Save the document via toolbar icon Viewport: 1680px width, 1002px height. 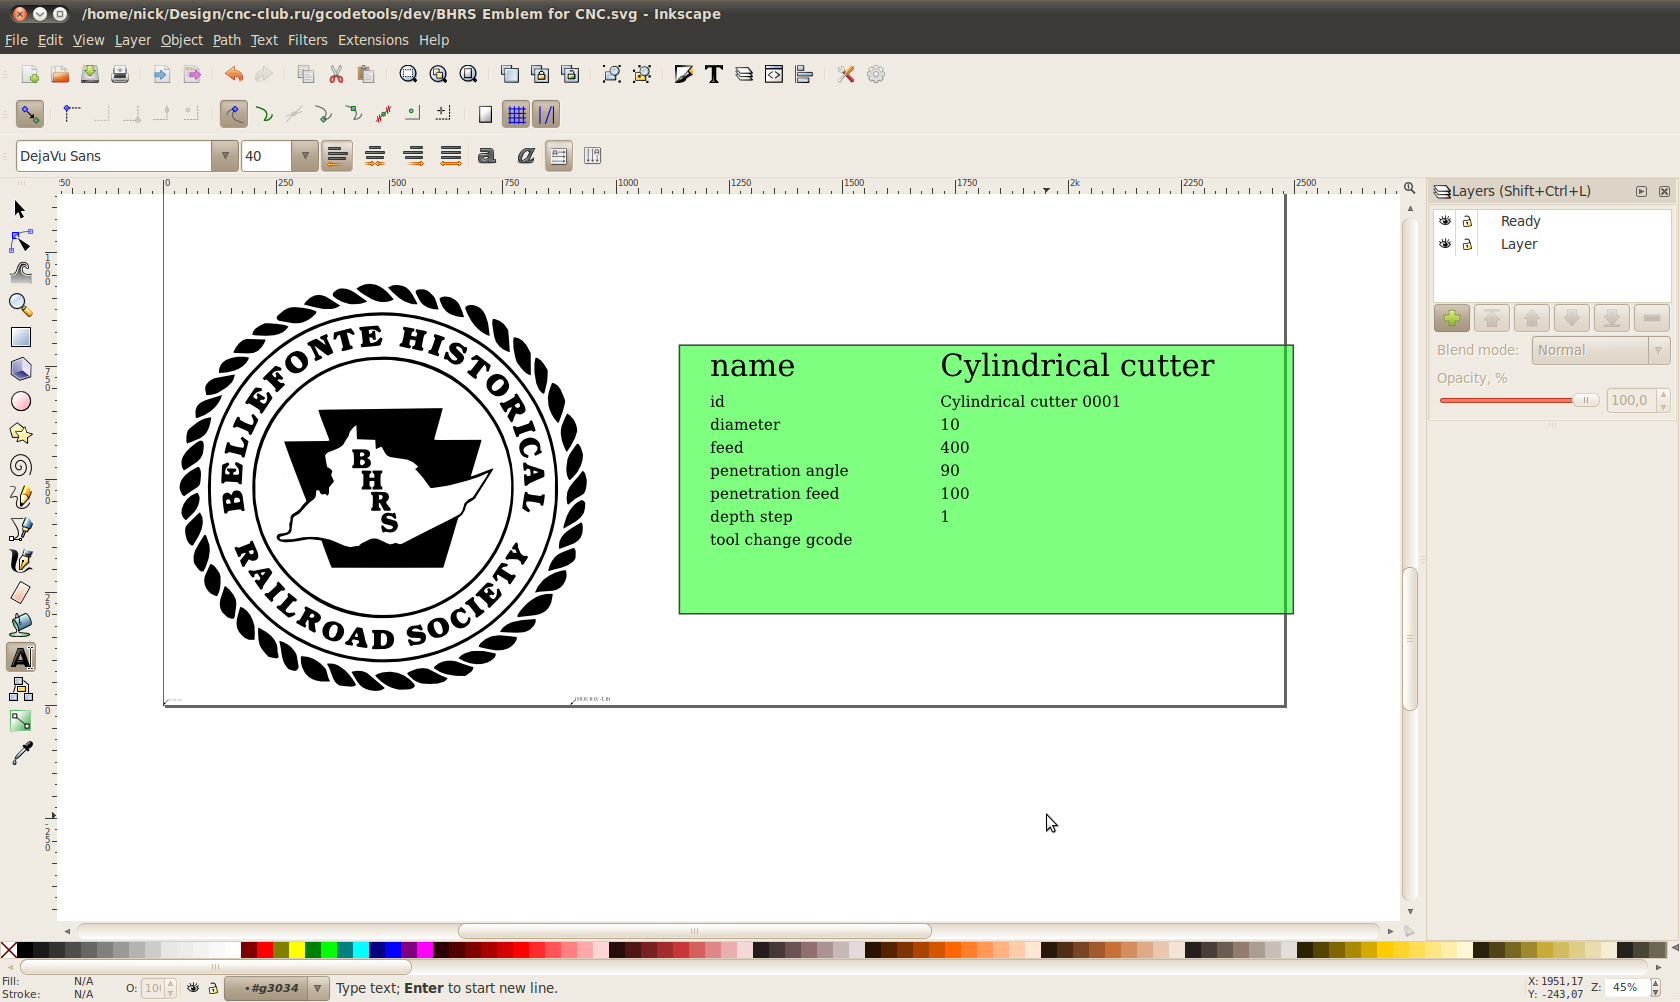(x=90, y=74)
